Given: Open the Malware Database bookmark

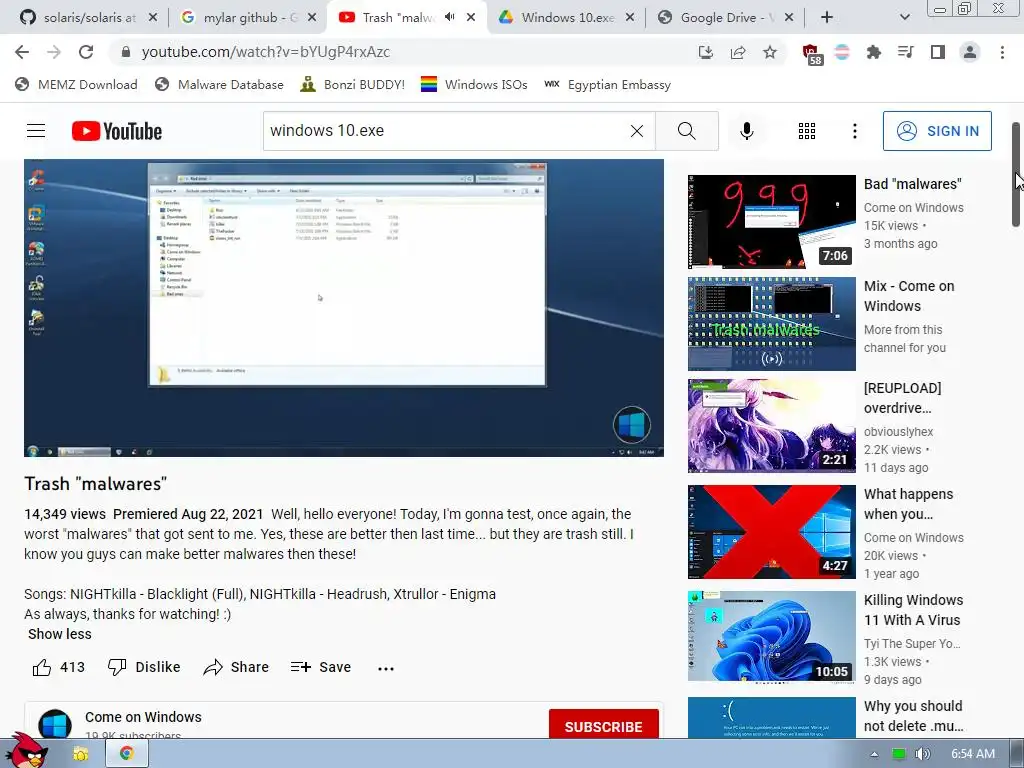Looking at the screenshot, I should 219,84.
